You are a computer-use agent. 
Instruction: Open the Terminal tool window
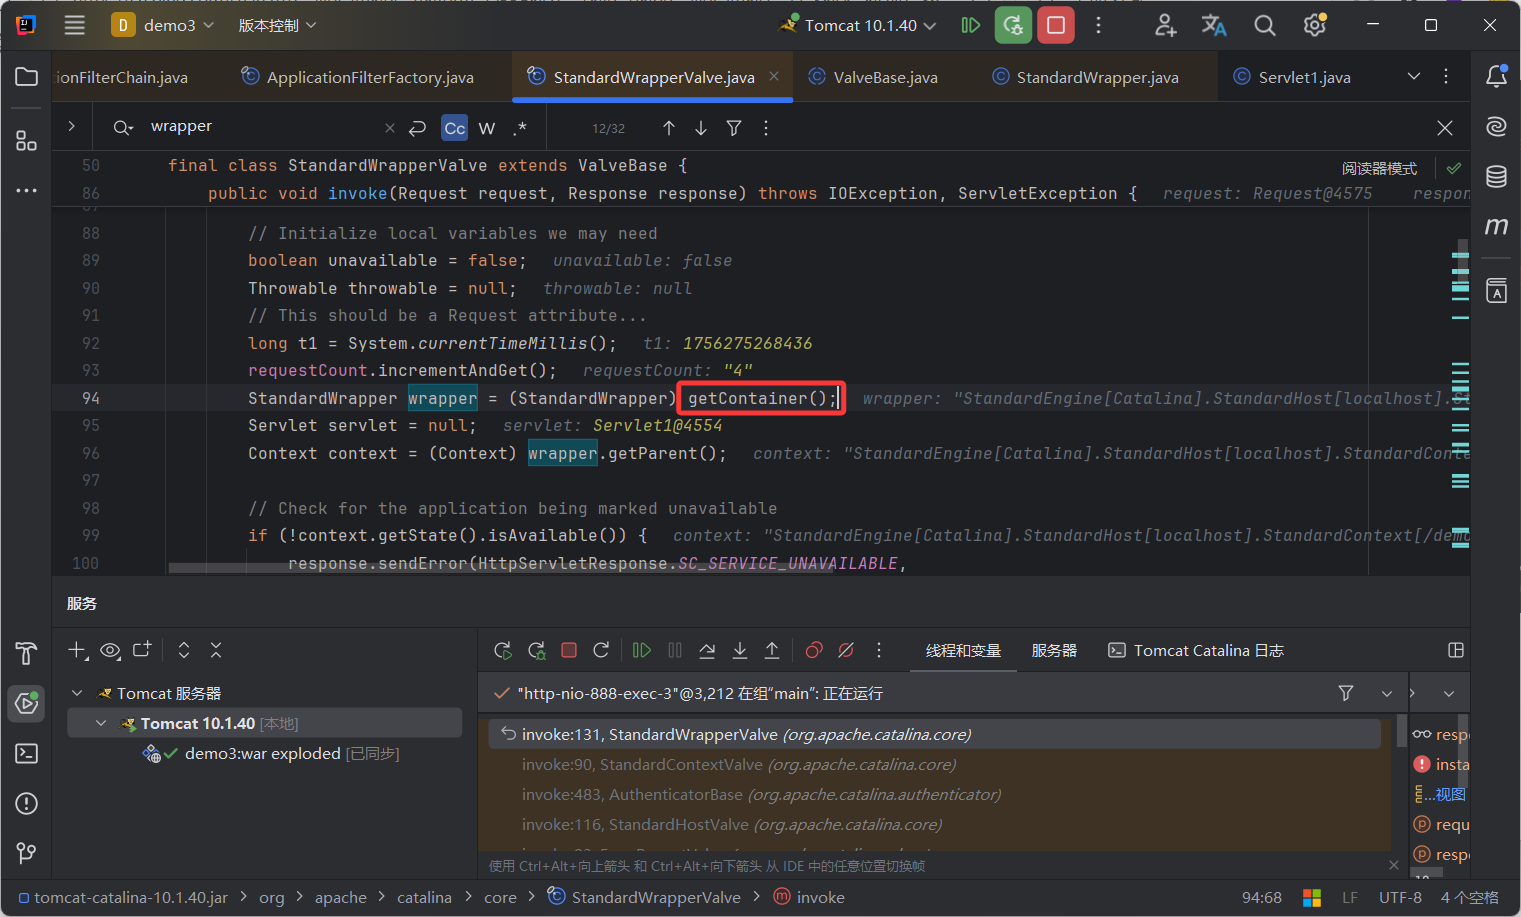[x=26, y=753]
